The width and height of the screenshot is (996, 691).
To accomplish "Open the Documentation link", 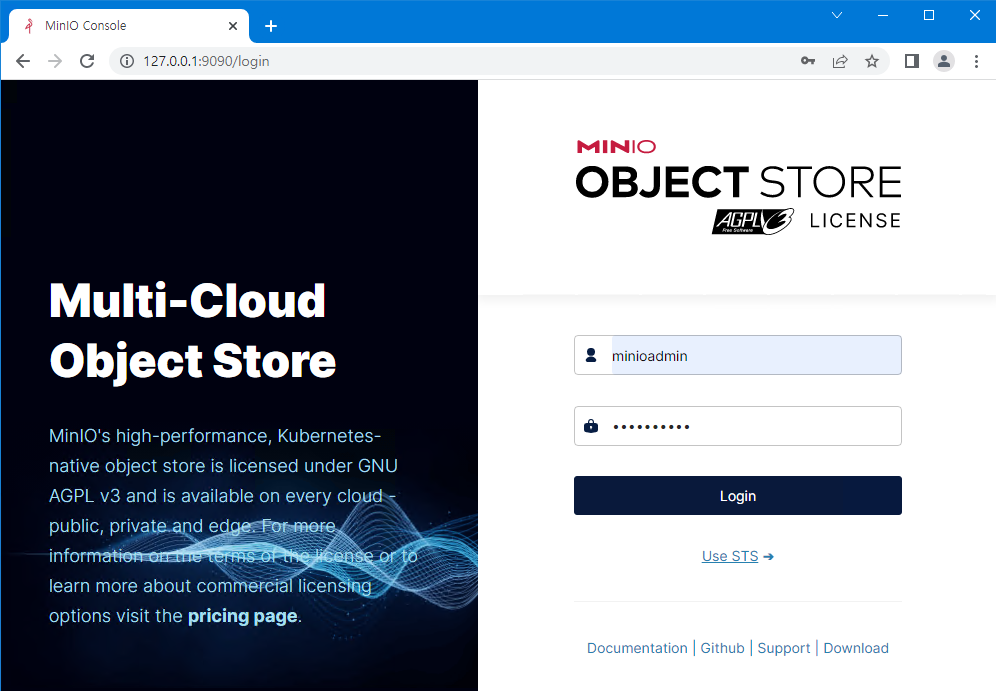I will click(637, 648).
